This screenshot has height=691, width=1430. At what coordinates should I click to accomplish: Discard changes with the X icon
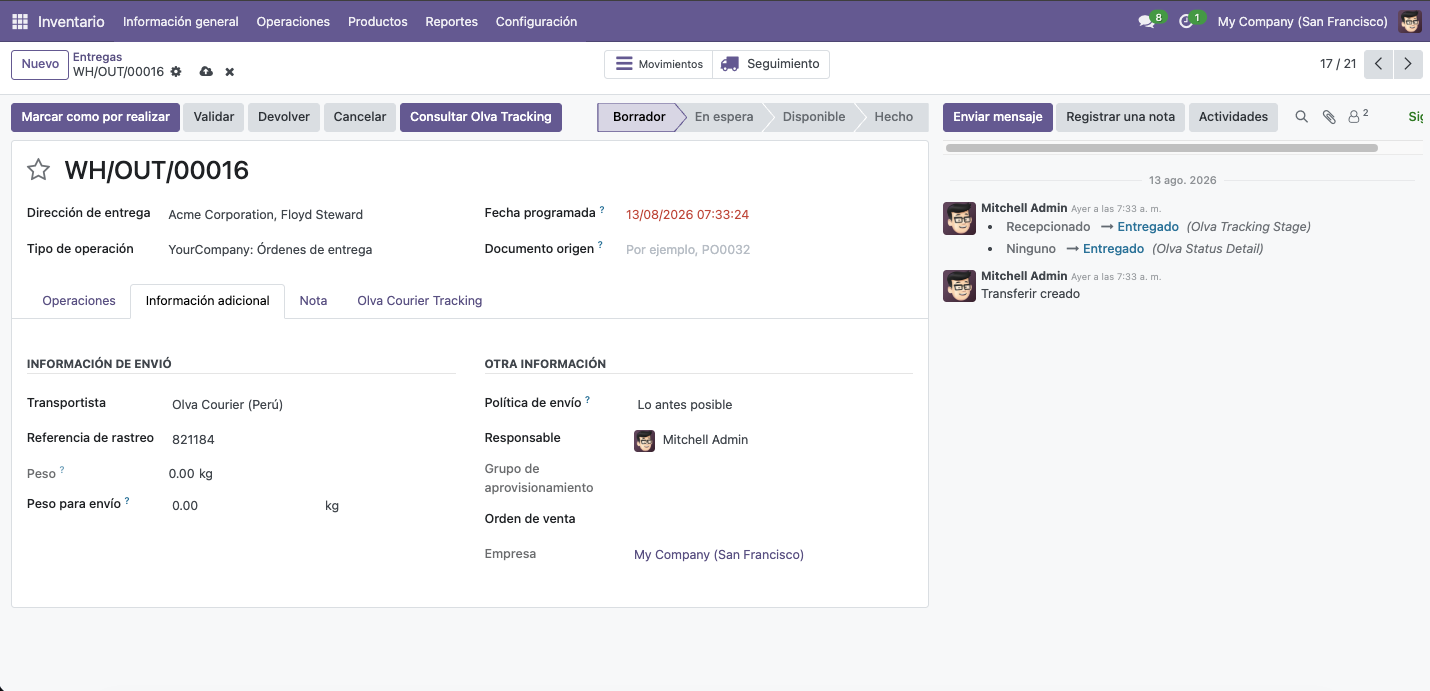coord(230,72)
